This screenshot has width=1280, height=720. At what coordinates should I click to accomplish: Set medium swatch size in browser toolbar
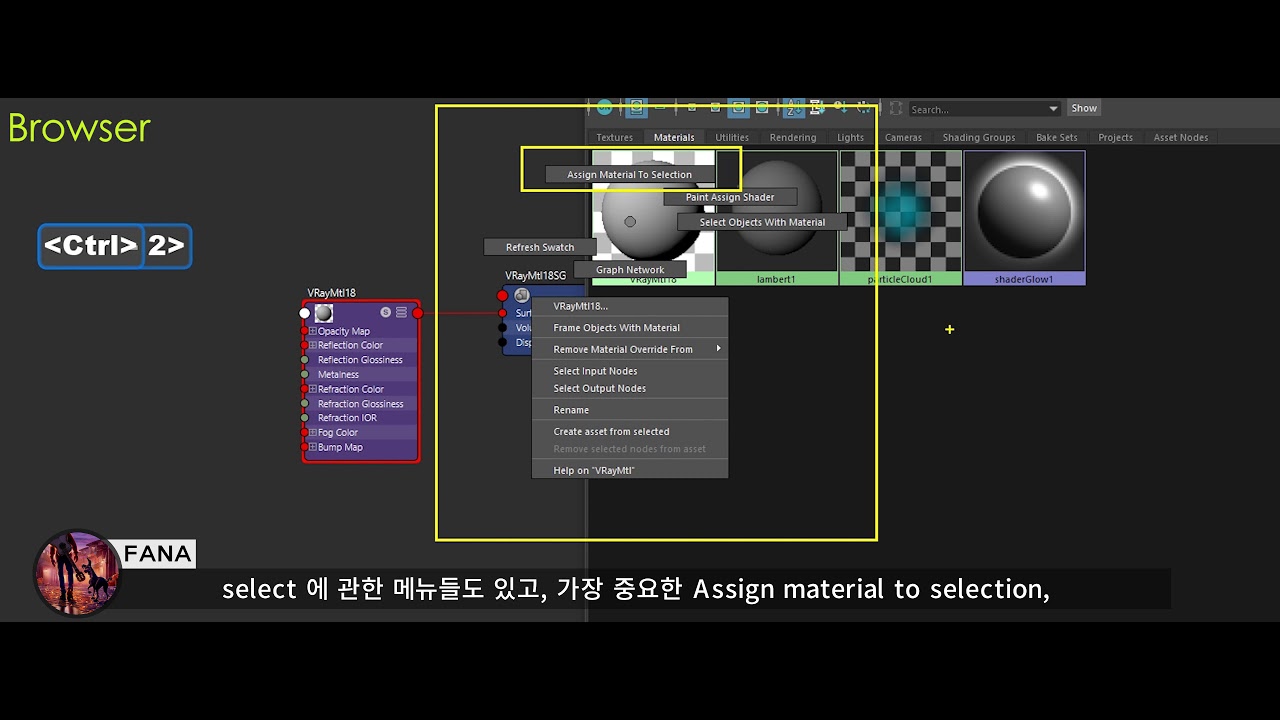pyautogui.click(x=715, y=107)
